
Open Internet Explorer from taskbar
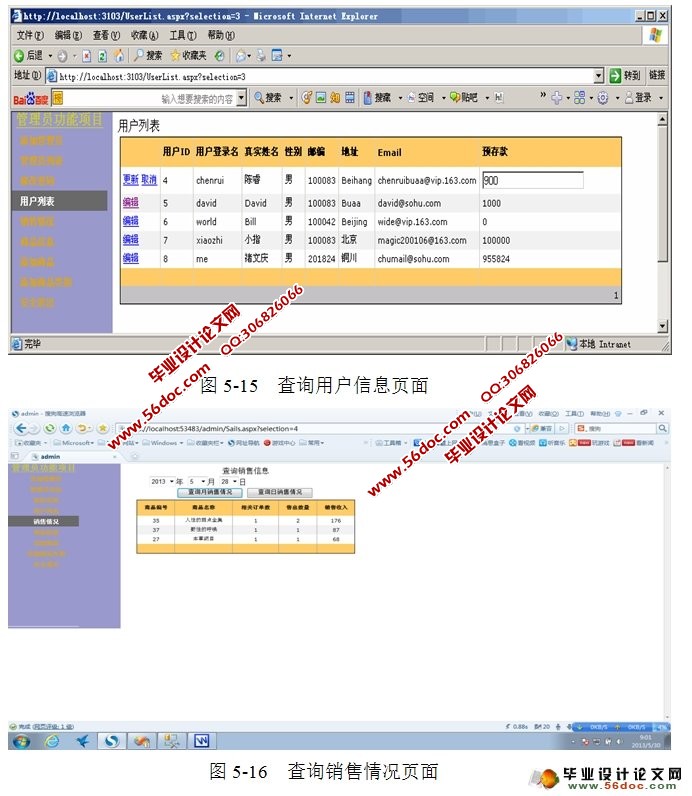[x=52, y=742]
